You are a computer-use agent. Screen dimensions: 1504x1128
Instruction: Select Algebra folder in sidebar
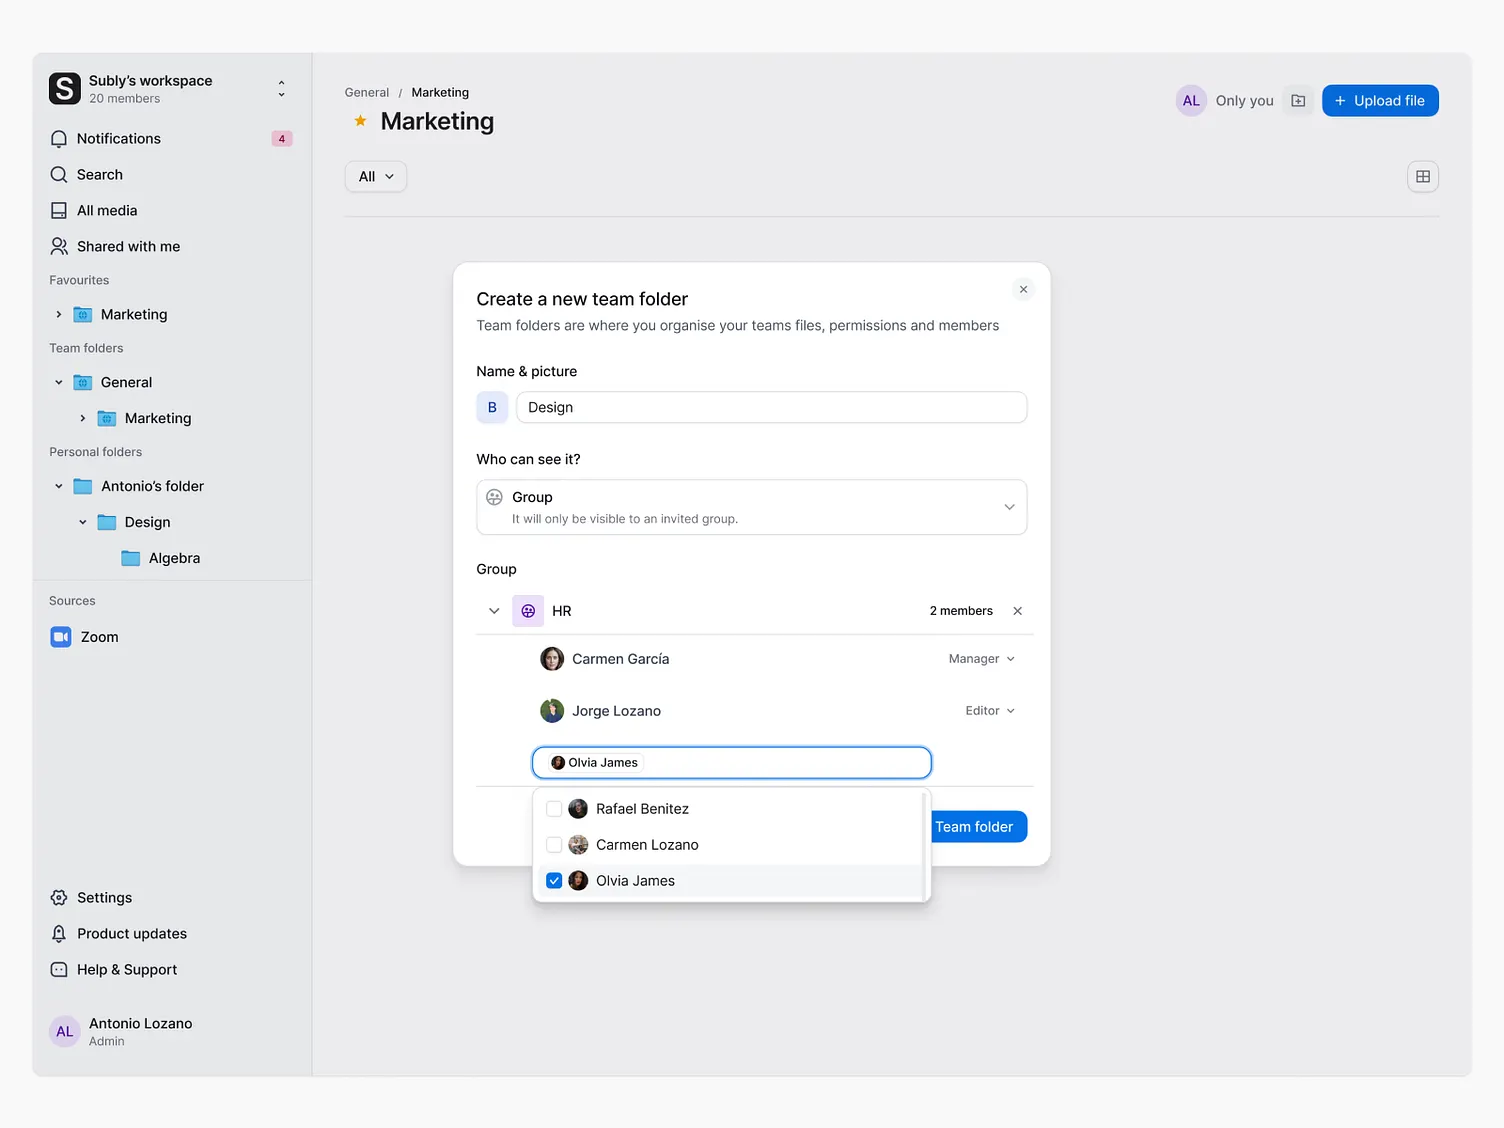(174, 558)
